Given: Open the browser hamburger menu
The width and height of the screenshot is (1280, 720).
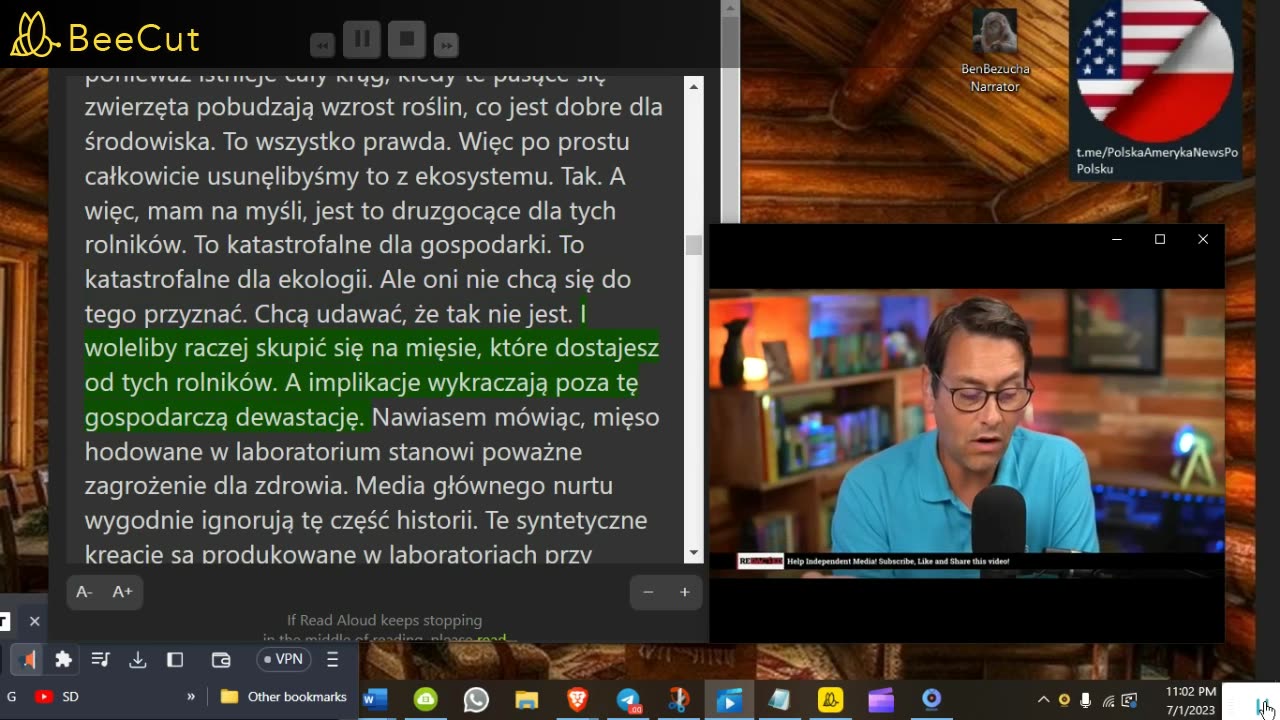Looking at the screenshot, I should coord(333,659).
